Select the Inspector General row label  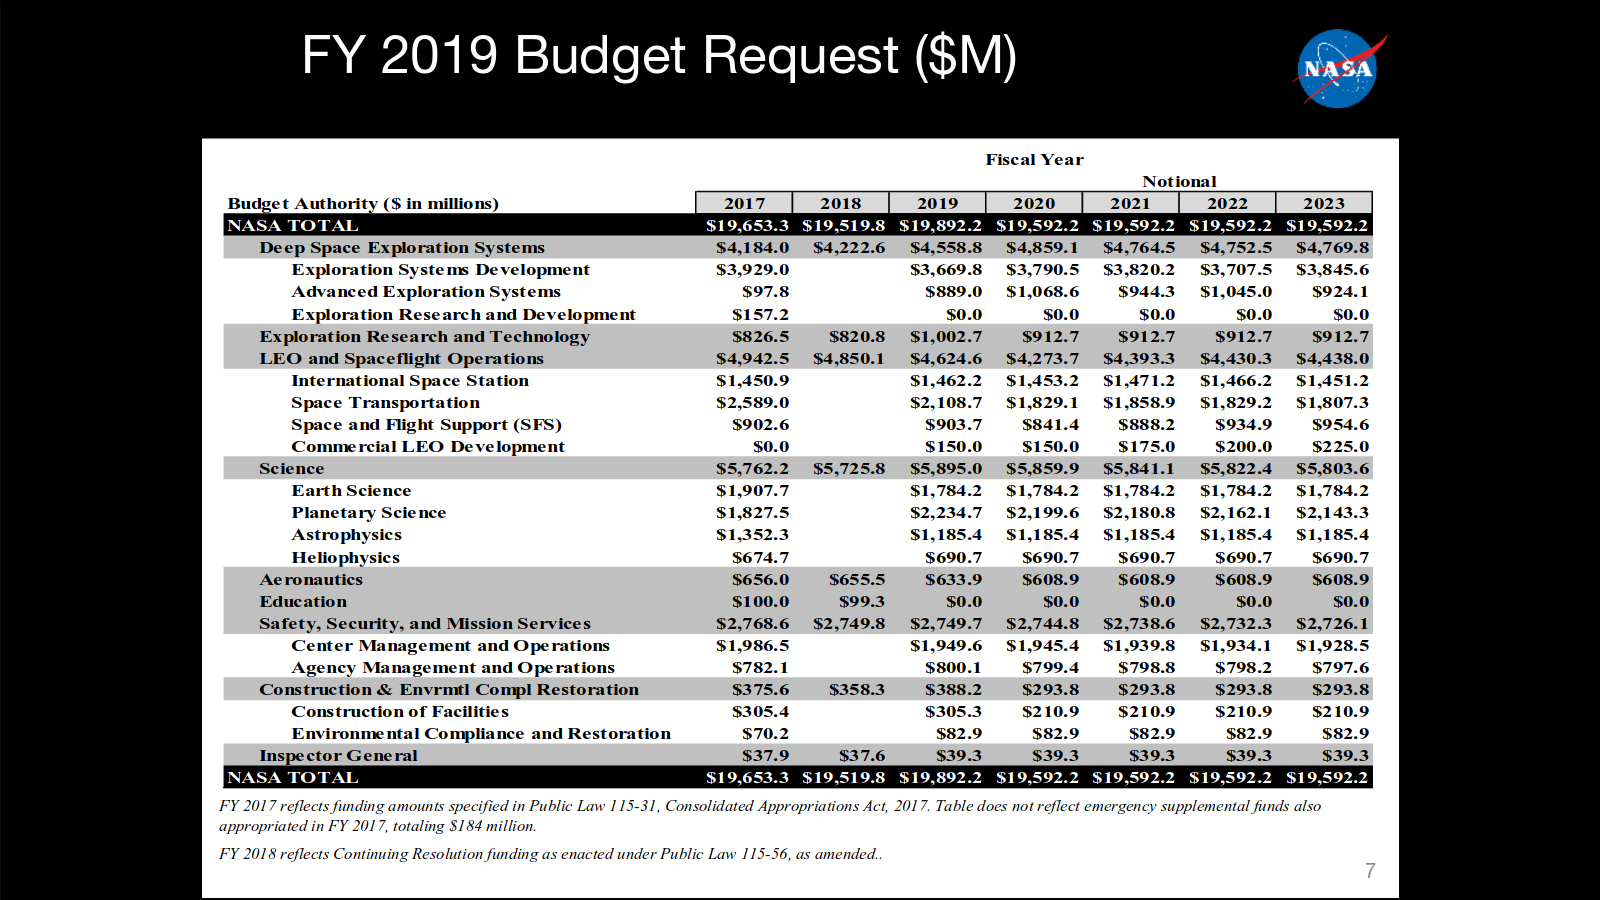(338, 755)
